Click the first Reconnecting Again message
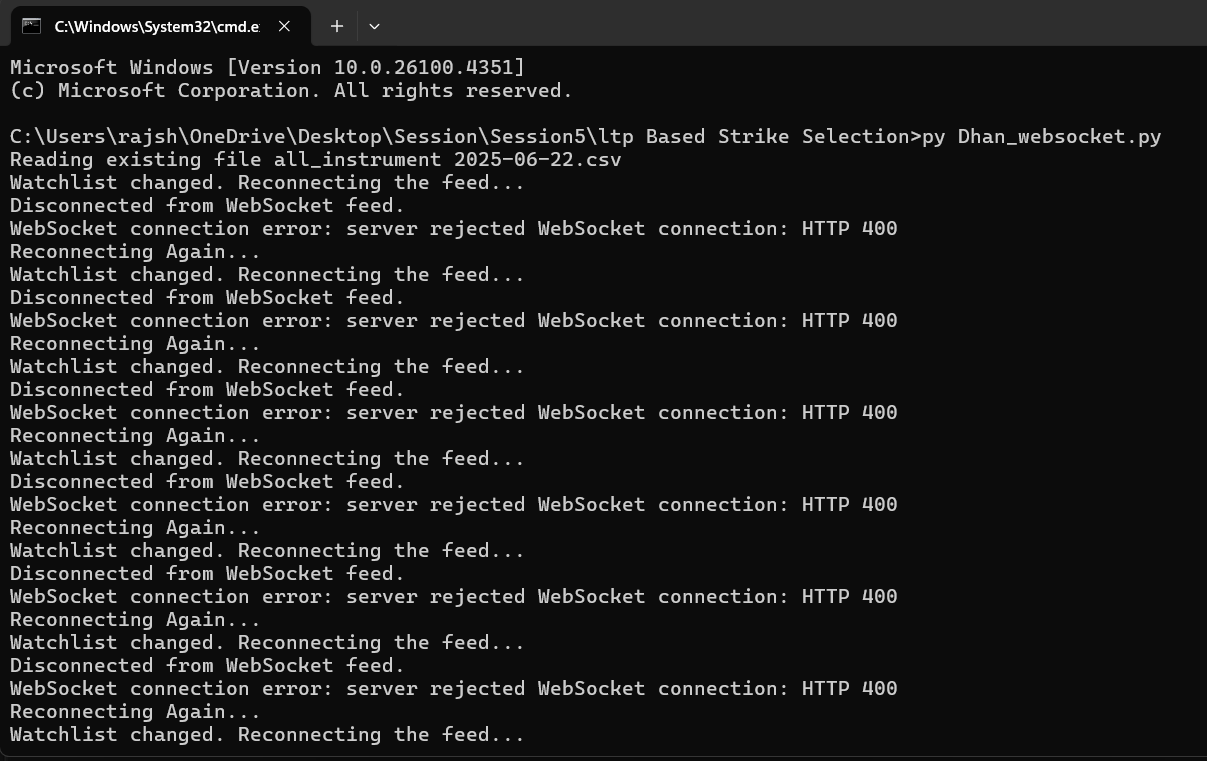 [135, 252]
